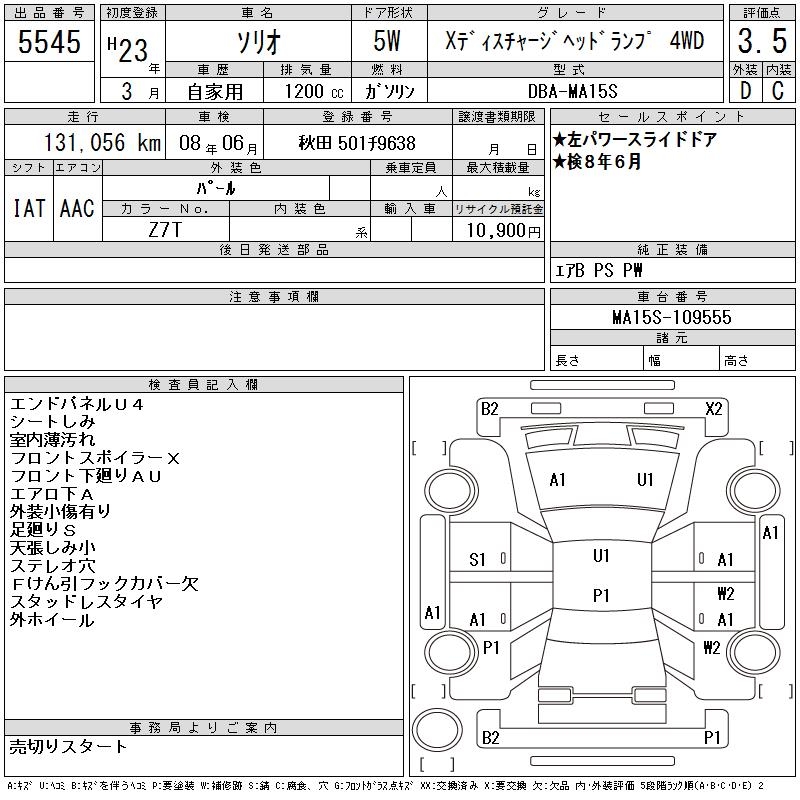
Task: Click the exterior color パール
Action: (x=216, y=189)
